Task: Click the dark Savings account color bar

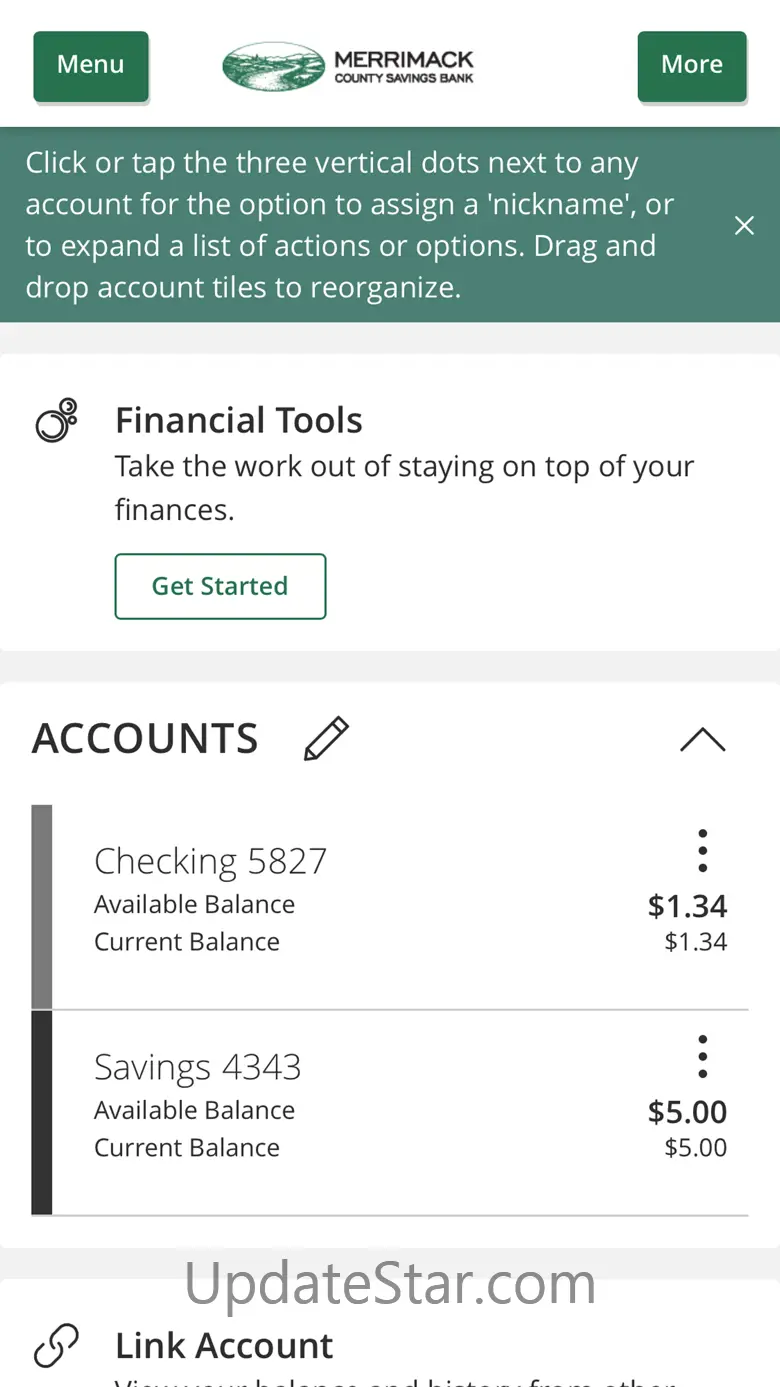Action: (x=42, y=1112)
